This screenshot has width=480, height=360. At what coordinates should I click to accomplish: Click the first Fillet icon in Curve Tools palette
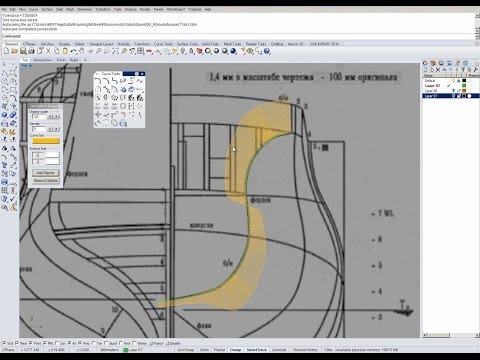pos(98,81)
